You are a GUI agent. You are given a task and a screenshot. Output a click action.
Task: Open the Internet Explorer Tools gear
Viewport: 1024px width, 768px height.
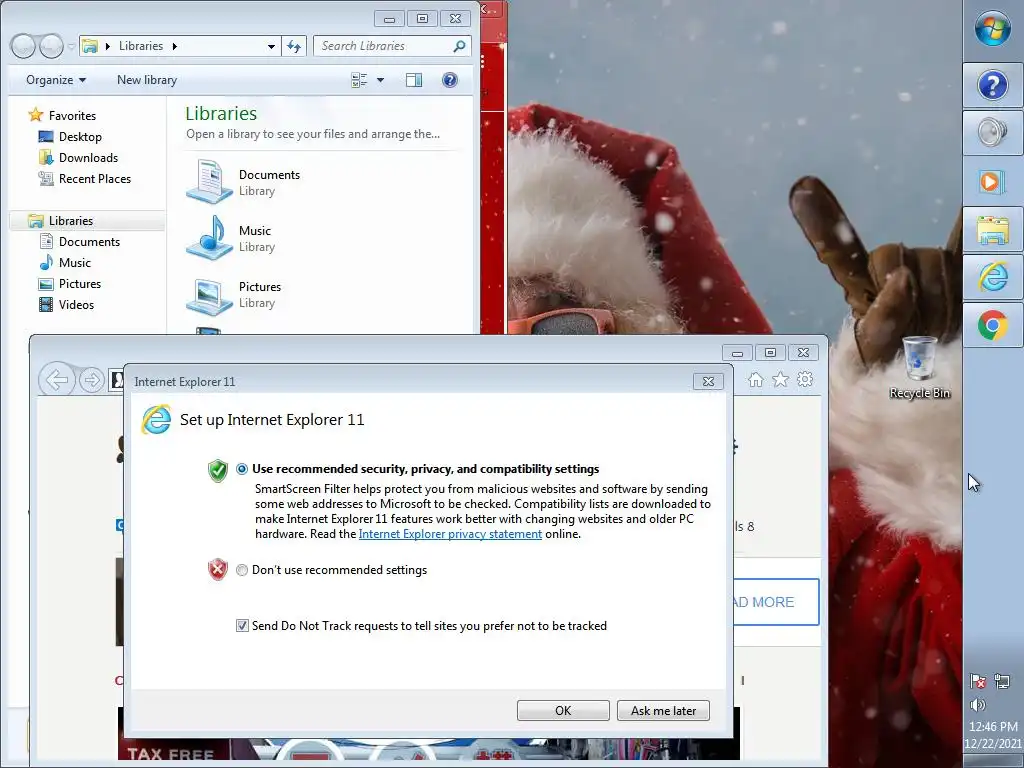805,379
